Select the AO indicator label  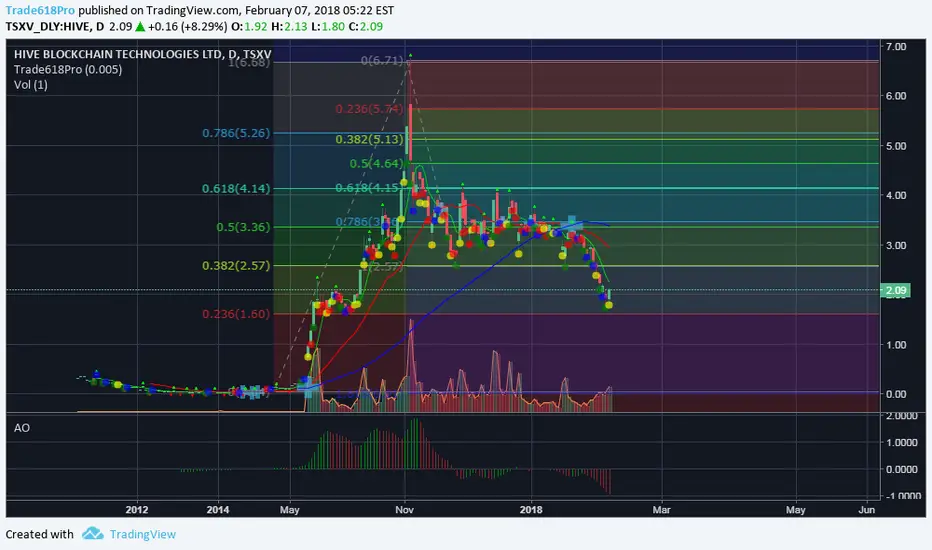pos(21,428)
